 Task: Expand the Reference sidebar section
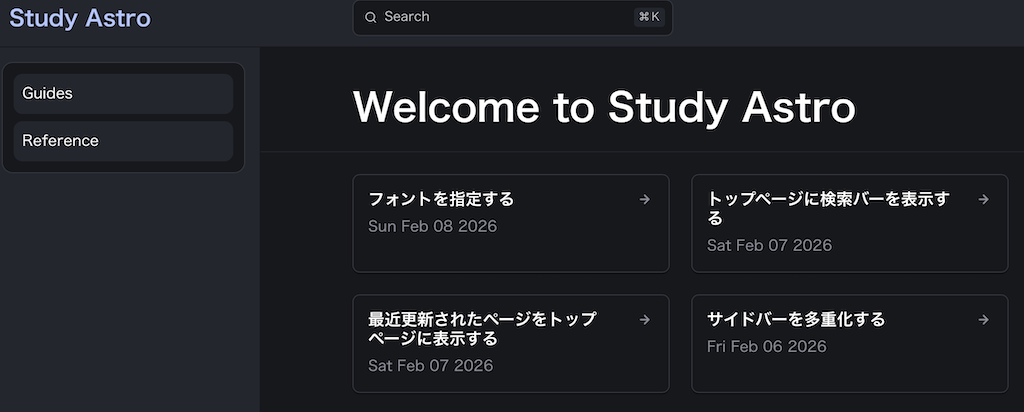point(123,141)
